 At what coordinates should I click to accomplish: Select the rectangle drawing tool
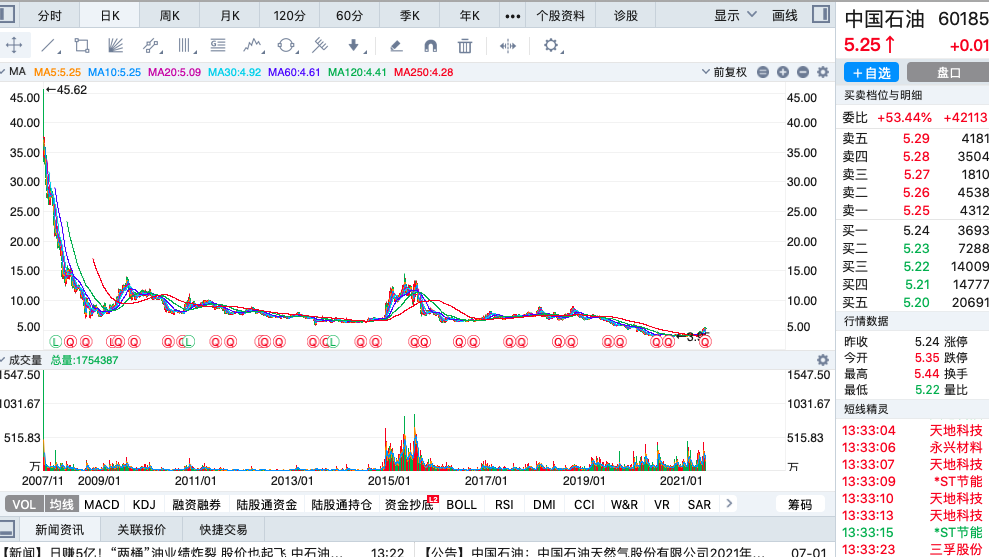(x=81, y=45)
